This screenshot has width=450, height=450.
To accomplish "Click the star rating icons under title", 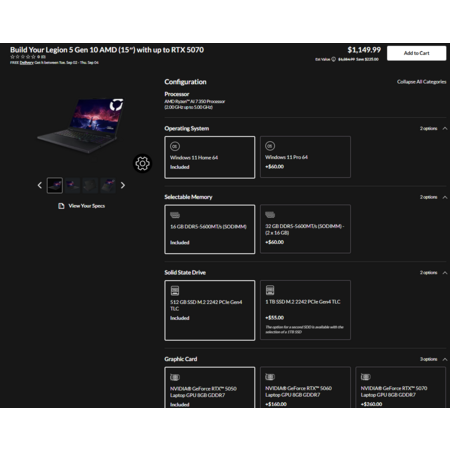I will (x=23, y=57).
